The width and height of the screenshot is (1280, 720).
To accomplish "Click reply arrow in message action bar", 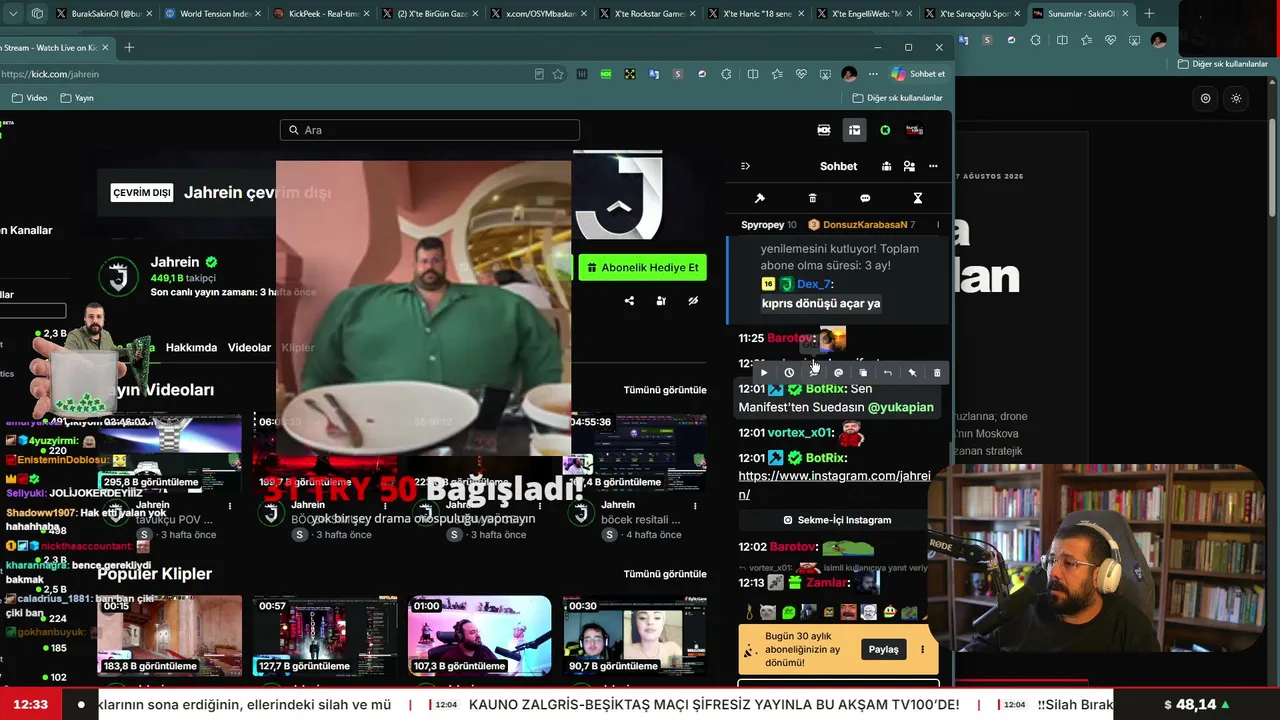I will point(887,373).
